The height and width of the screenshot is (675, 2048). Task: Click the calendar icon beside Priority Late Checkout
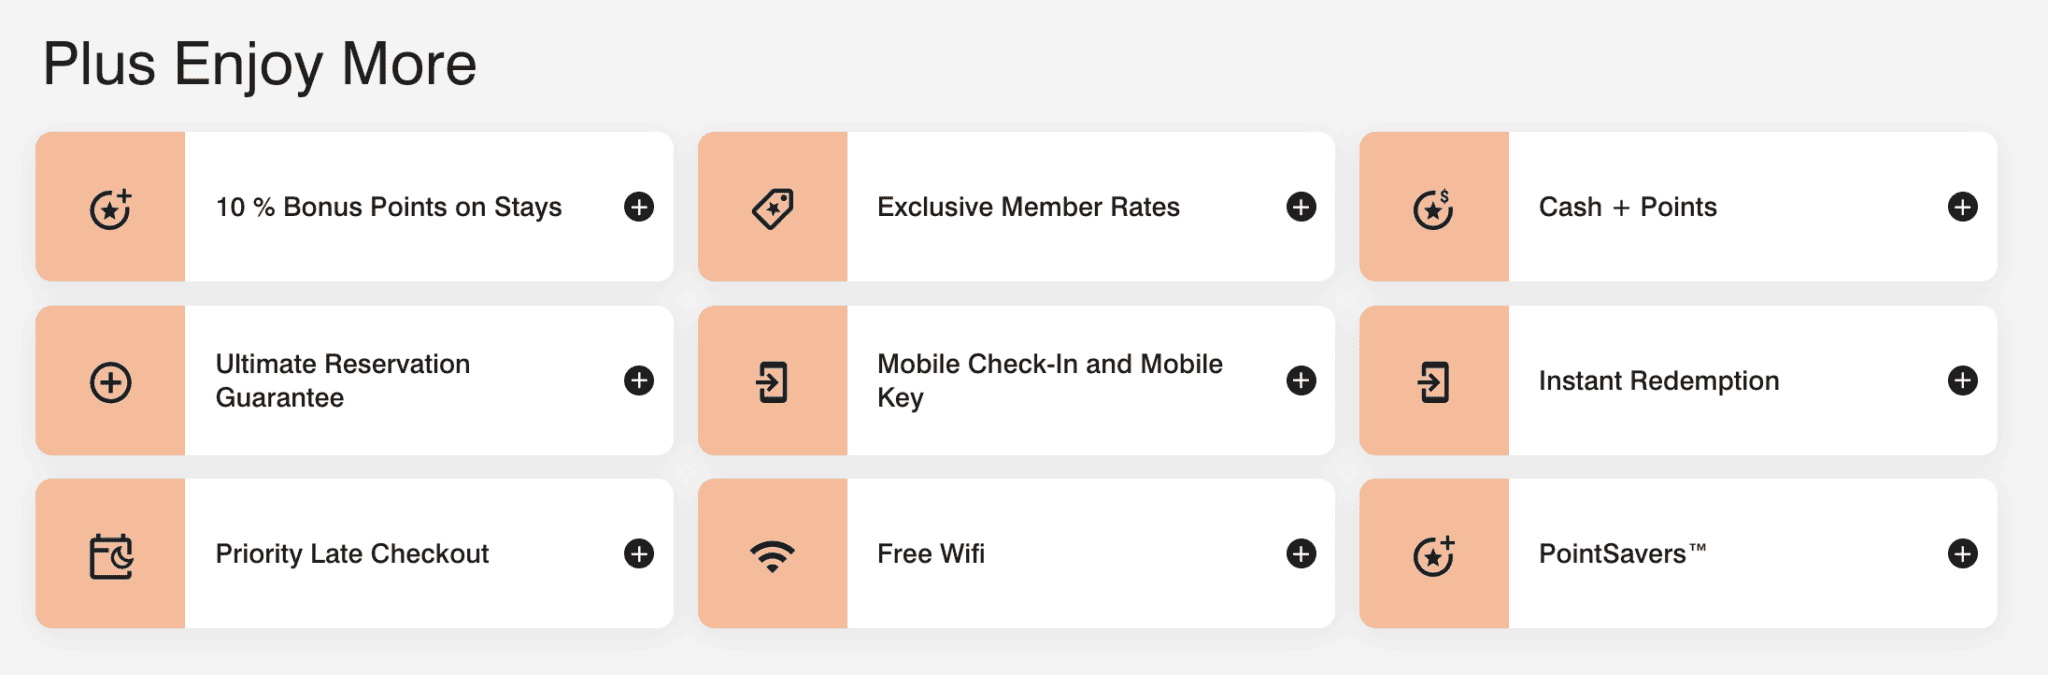(x=110, y=553)
